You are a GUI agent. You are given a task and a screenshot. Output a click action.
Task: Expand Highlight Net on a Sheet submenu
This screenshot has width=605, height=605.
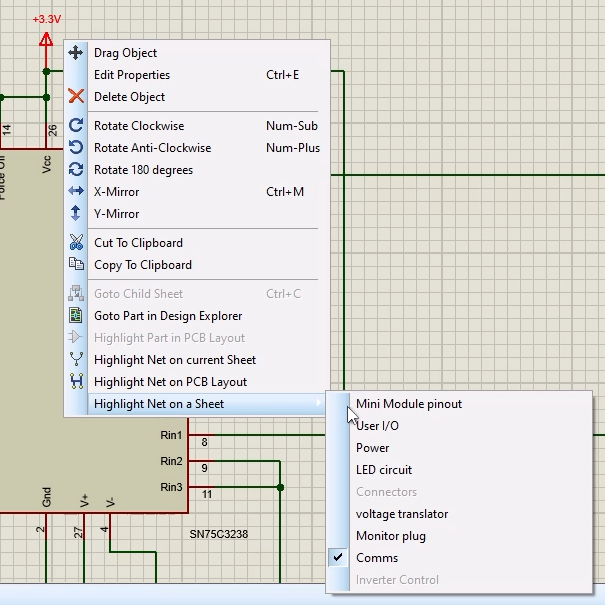pyautogui.click(x=208, y=404)
